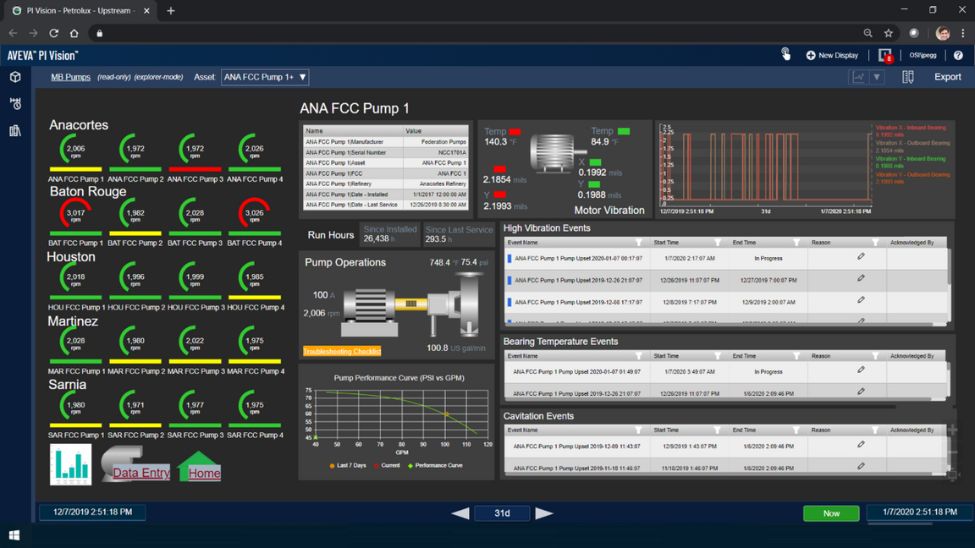The width and height of the screenshot is (975, 548).
Task: Go to browser home page
Action: [74, 33]
